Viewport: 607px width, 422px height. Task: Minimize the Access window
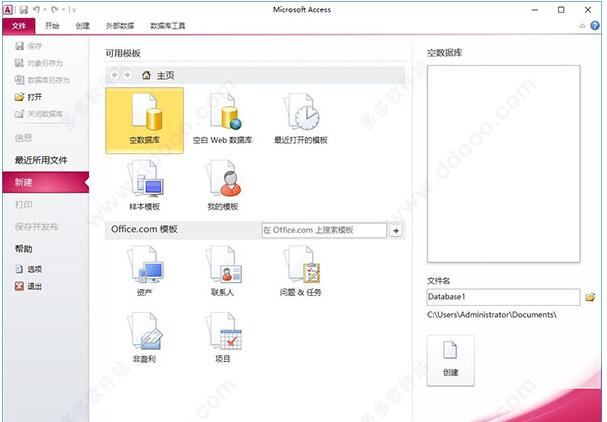pyautogui.click(x=535, y=10)
